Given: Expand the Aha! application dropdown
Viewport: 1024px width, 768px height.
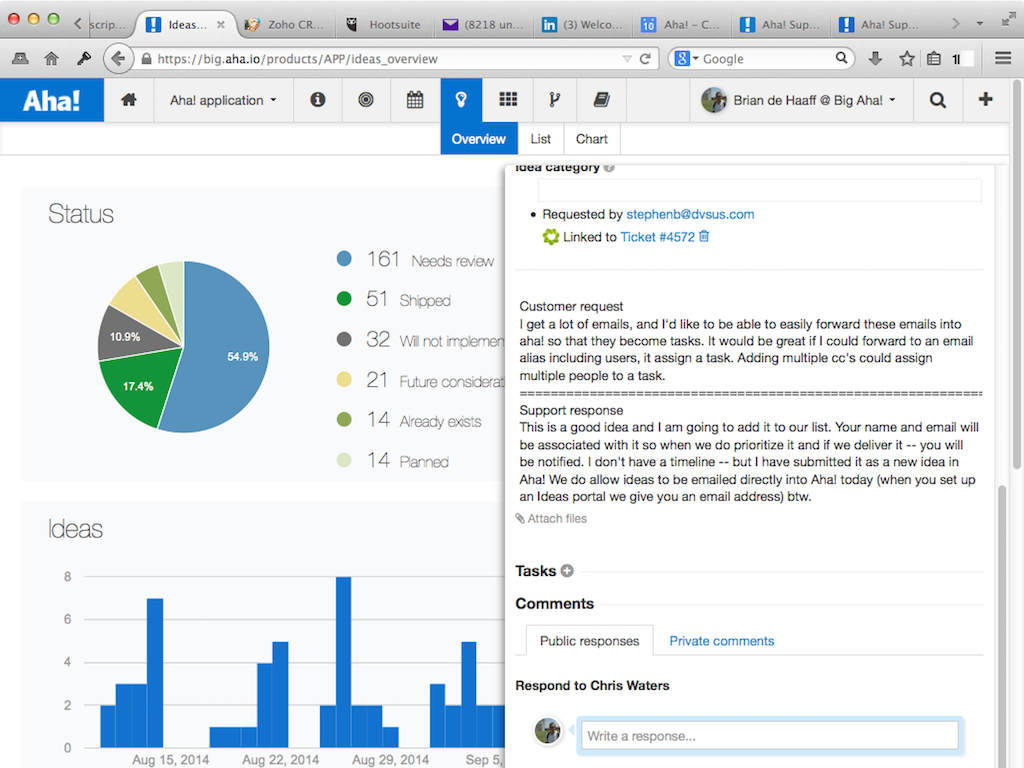Looking at the screenshot, I should click(x=223, y=100).
